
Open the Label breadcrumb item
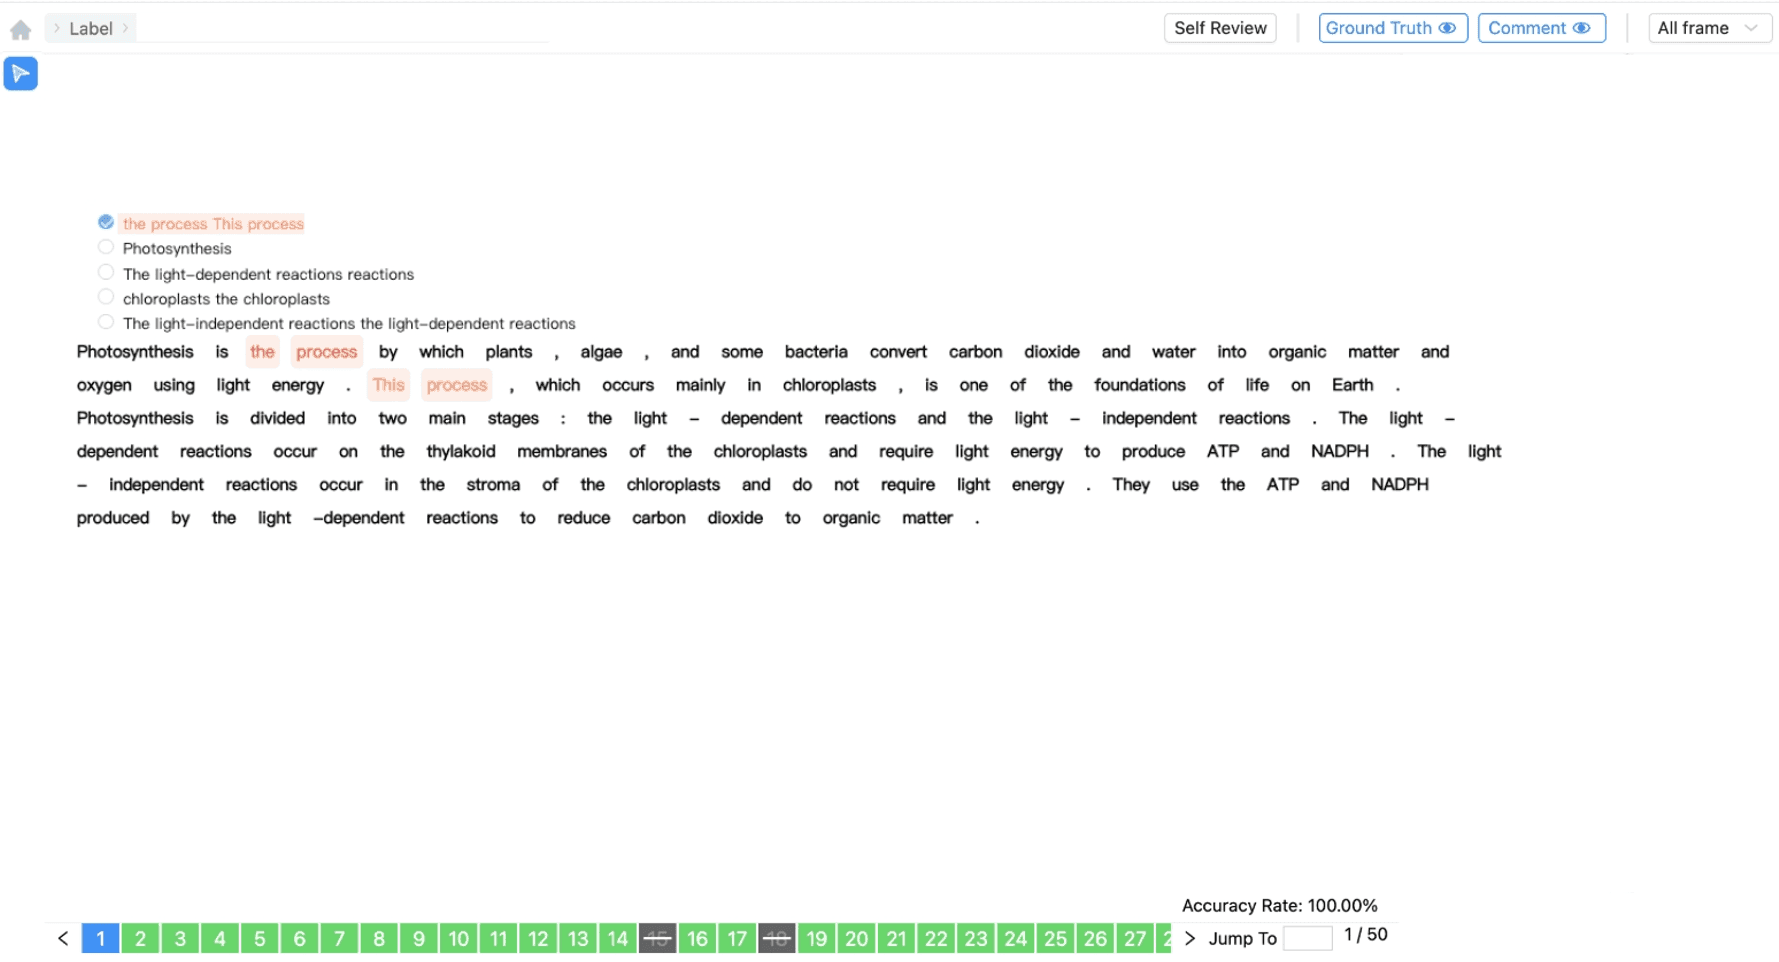point(90,29)
